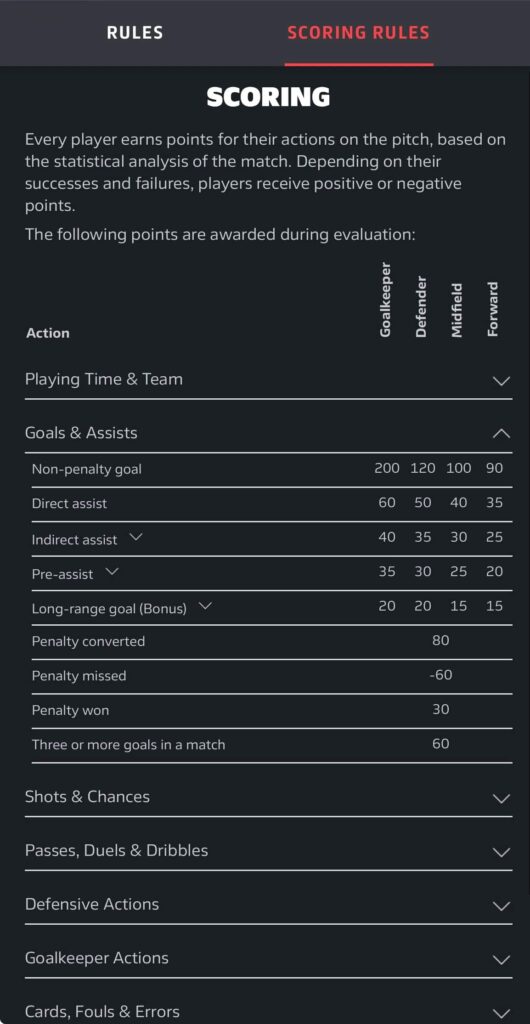Image resolution: width=530 pixels, height=1024 pixels.
Task: Click the Goals & Assists section title
Action: pos(81,433)
